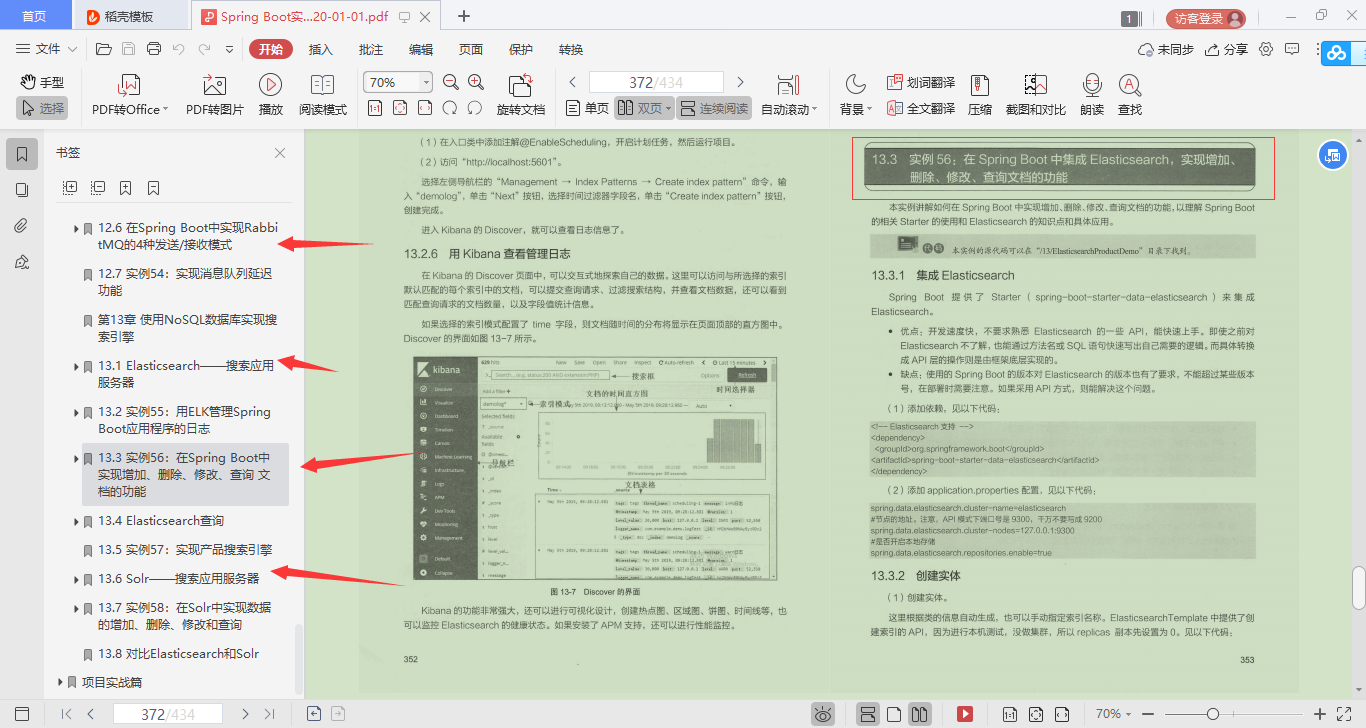The width and height of the screenshot is (1366, 728).
Task: Jump to last page in status bar
Action: click(269, 714)
